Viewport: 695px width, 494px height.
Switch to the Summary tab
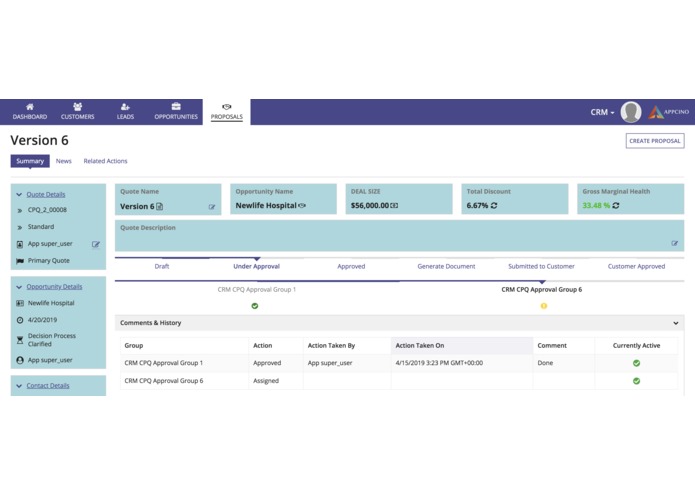(30, 161)
